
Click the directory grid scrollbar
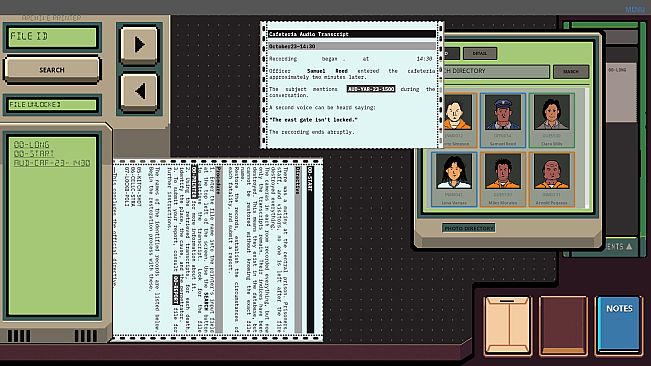click(x=587, y=148)
